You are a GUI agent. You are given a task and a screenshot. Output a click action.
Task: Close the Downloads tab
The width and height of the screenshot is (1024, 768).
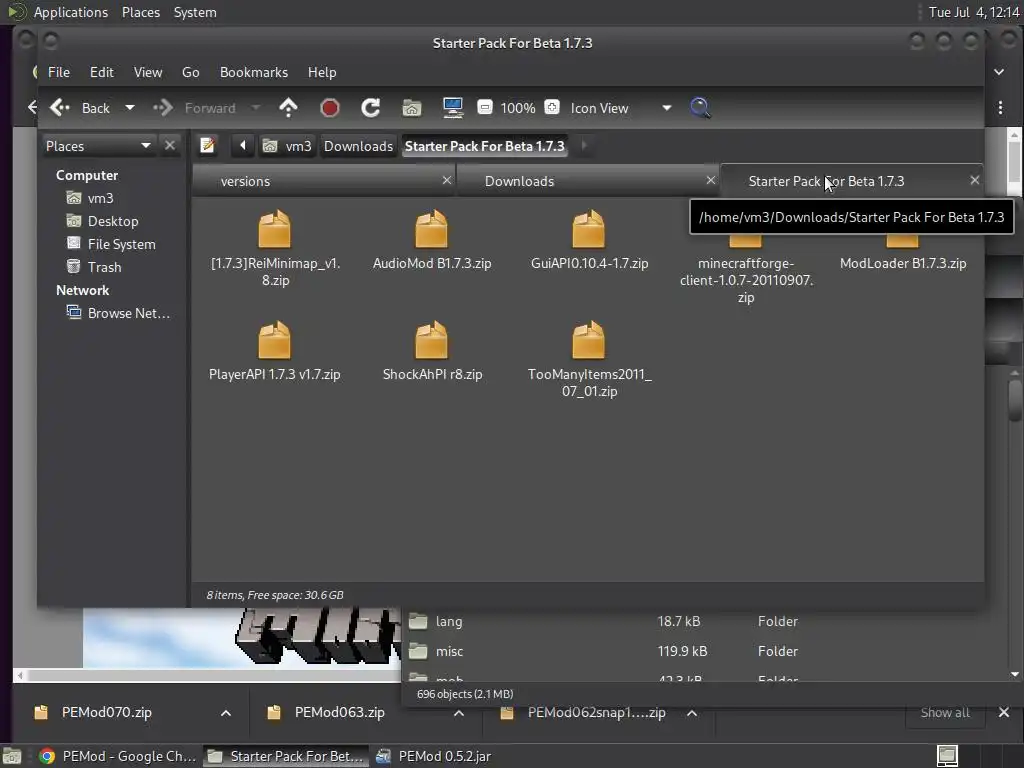click(711, 180)
